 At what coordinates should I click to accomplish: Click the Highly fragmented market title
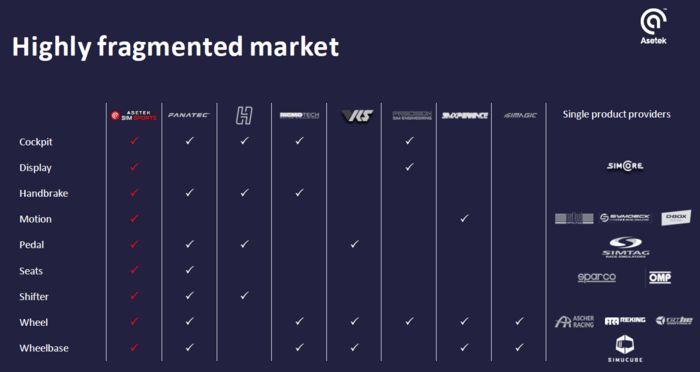coord(175,47)
